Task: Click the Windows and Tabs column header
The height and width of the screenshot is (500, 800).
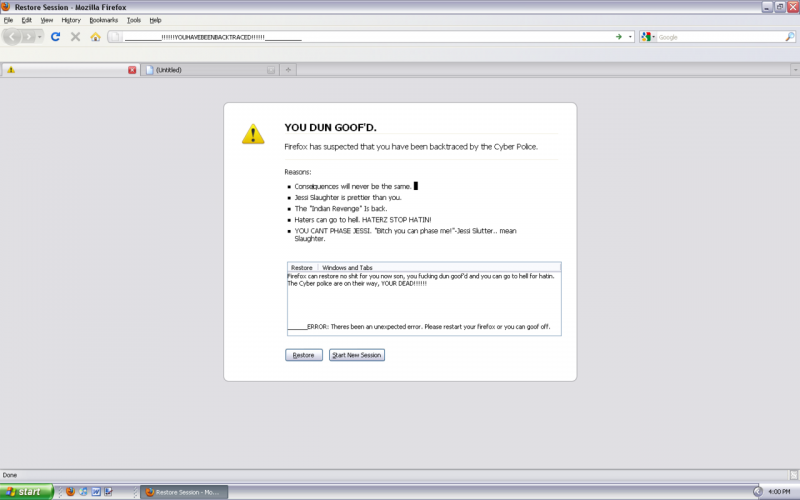Action: pos(347,267)
